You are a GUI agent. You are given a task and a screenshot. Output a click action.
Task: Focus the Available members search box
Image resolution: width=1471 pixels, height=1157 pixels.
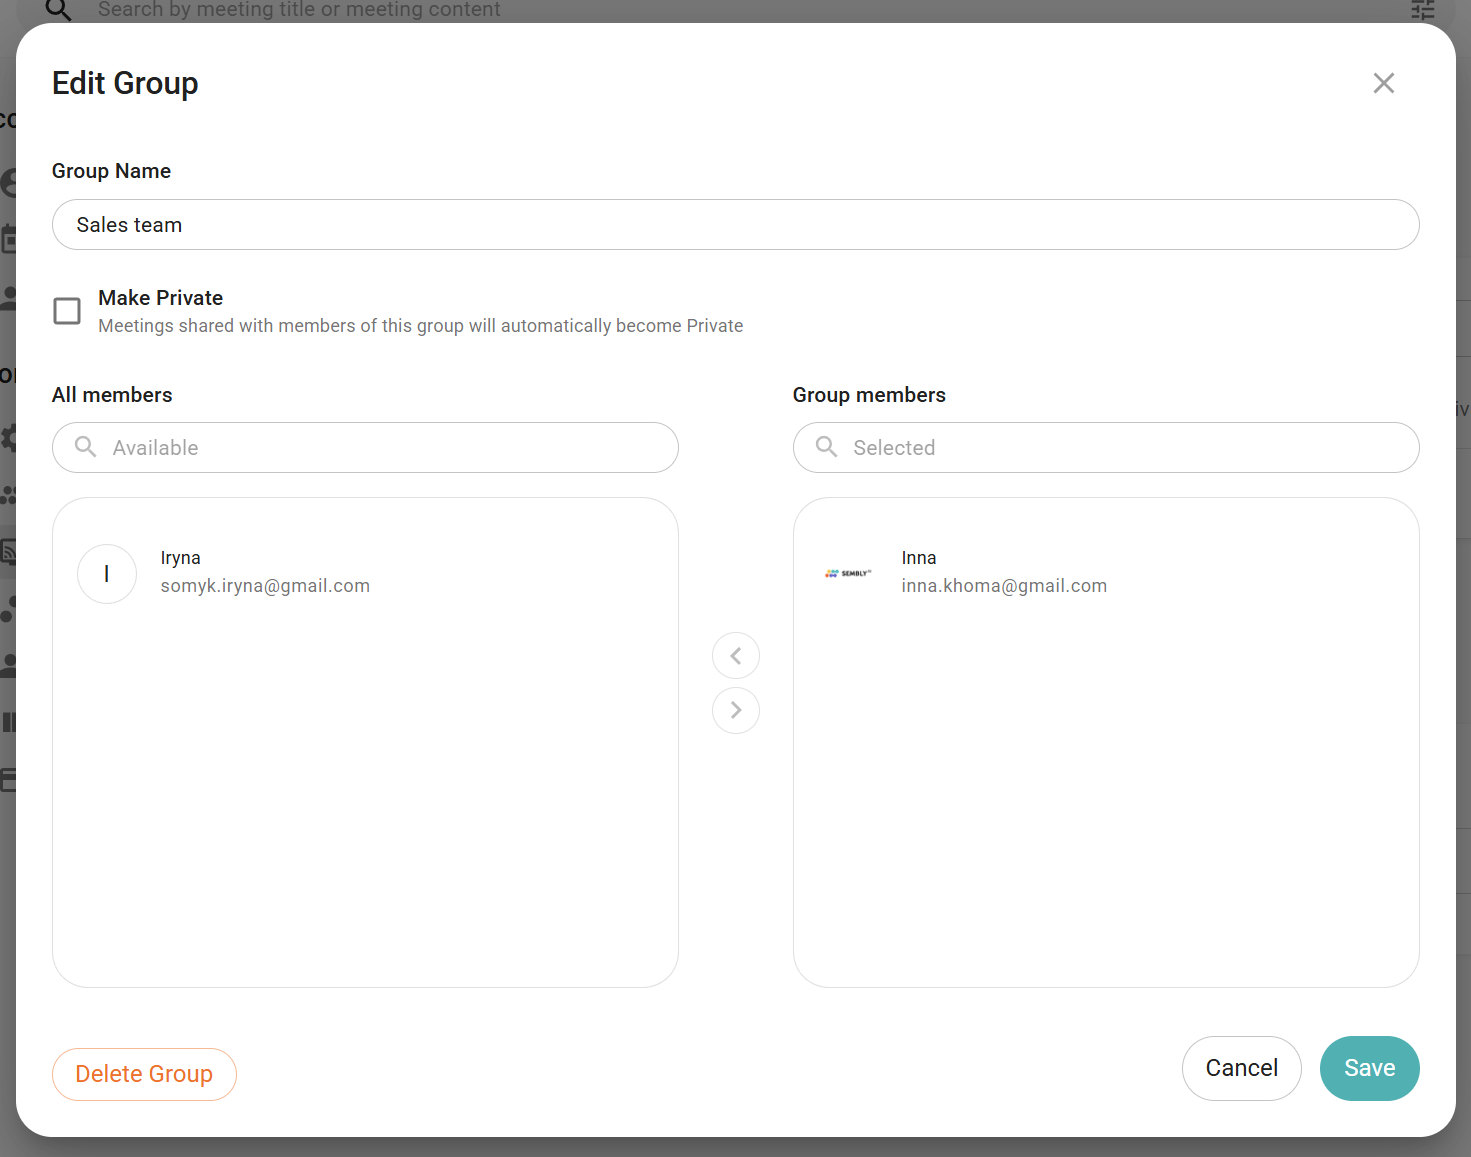point(380,448)
